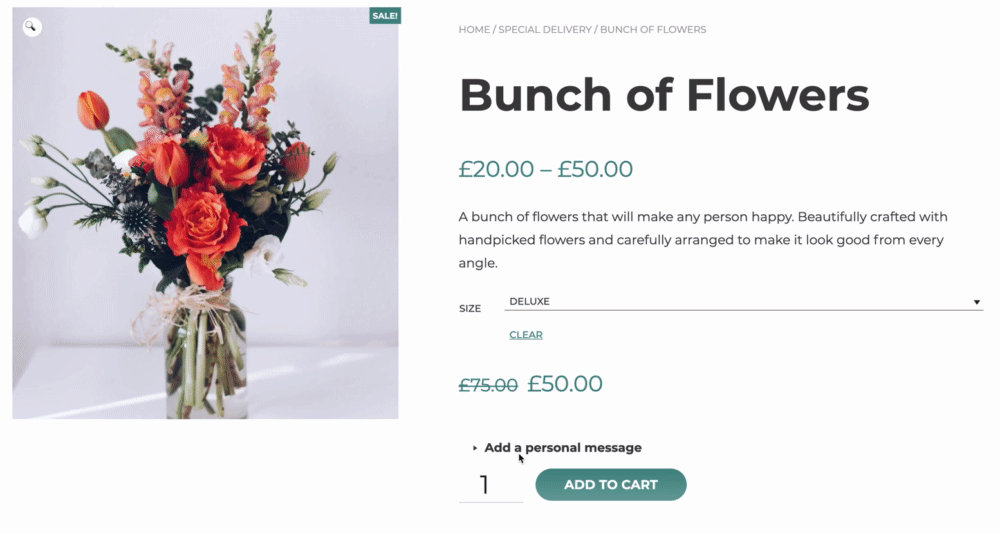Focus the quantity input field
Screen dimensions: 1000x534
(x=490, y=486)
